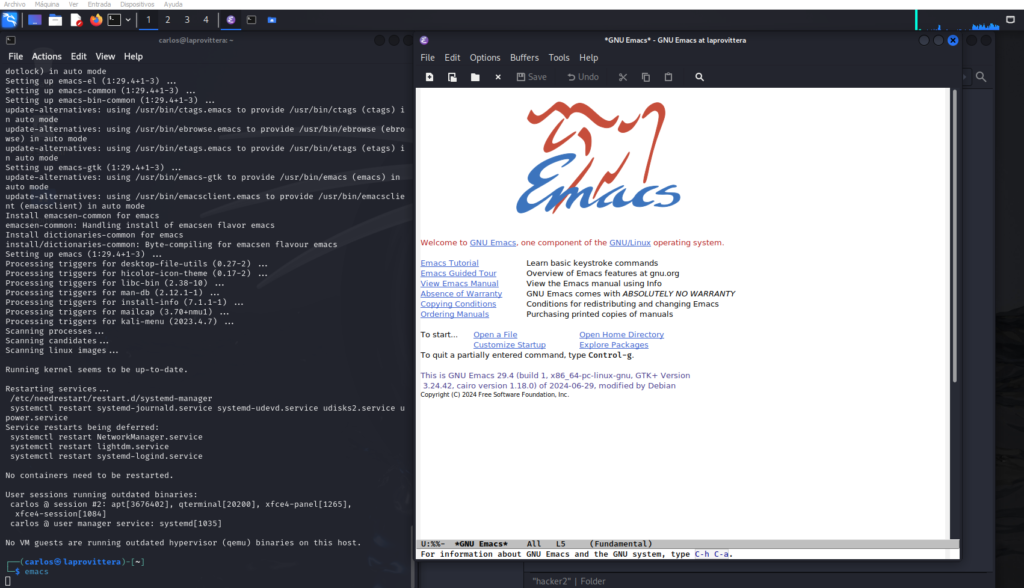
Task: Open the Options menu in Emacs
Action: pyautogui.click(x=485, y=58)
